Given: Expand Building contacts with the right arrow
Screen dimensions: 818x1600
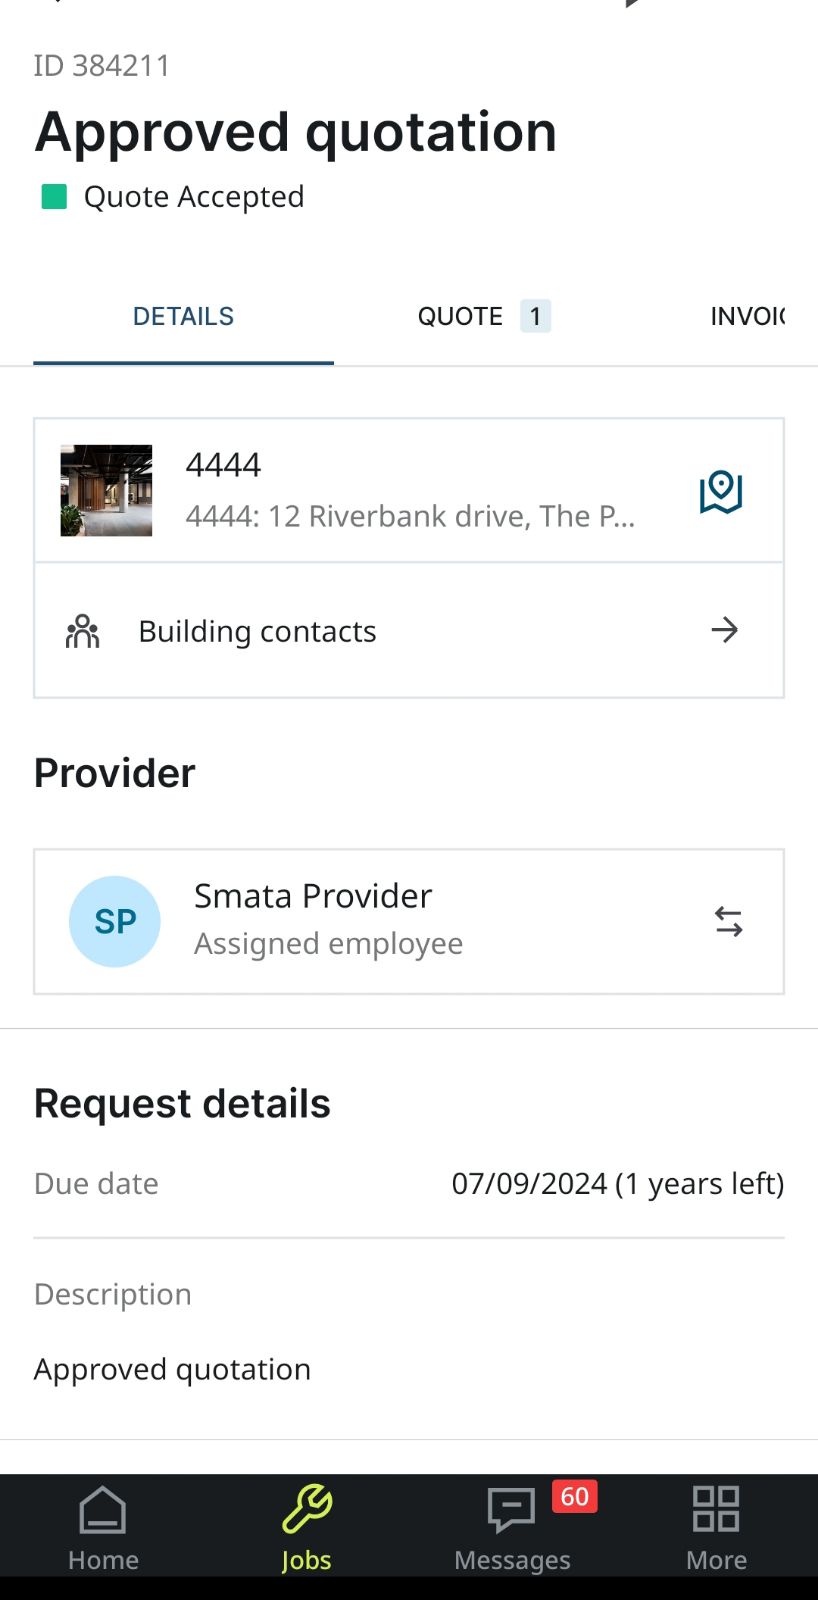Looking at the screenshot, I should 724,630.
